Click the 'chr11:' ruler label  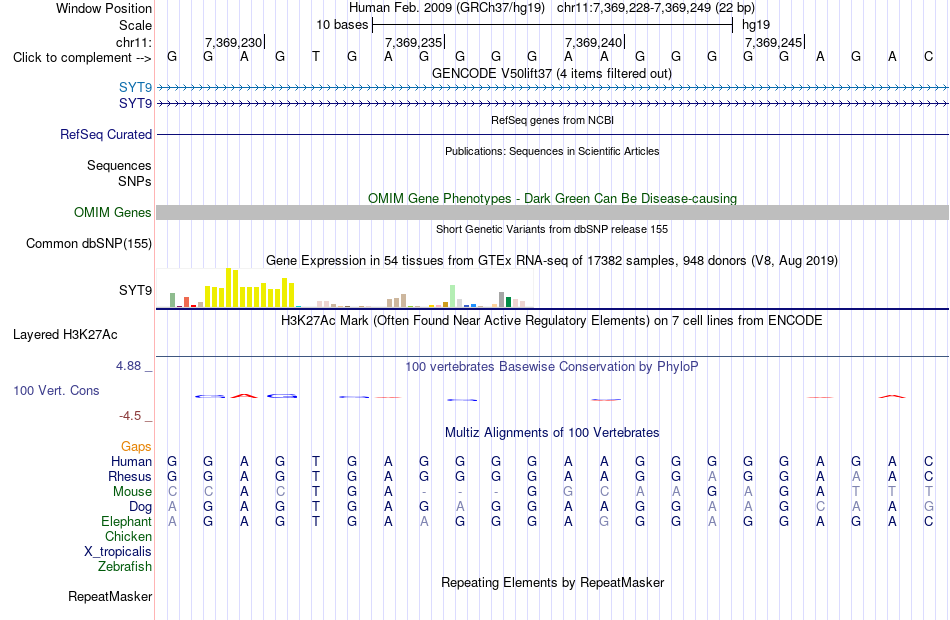point(134,42)
